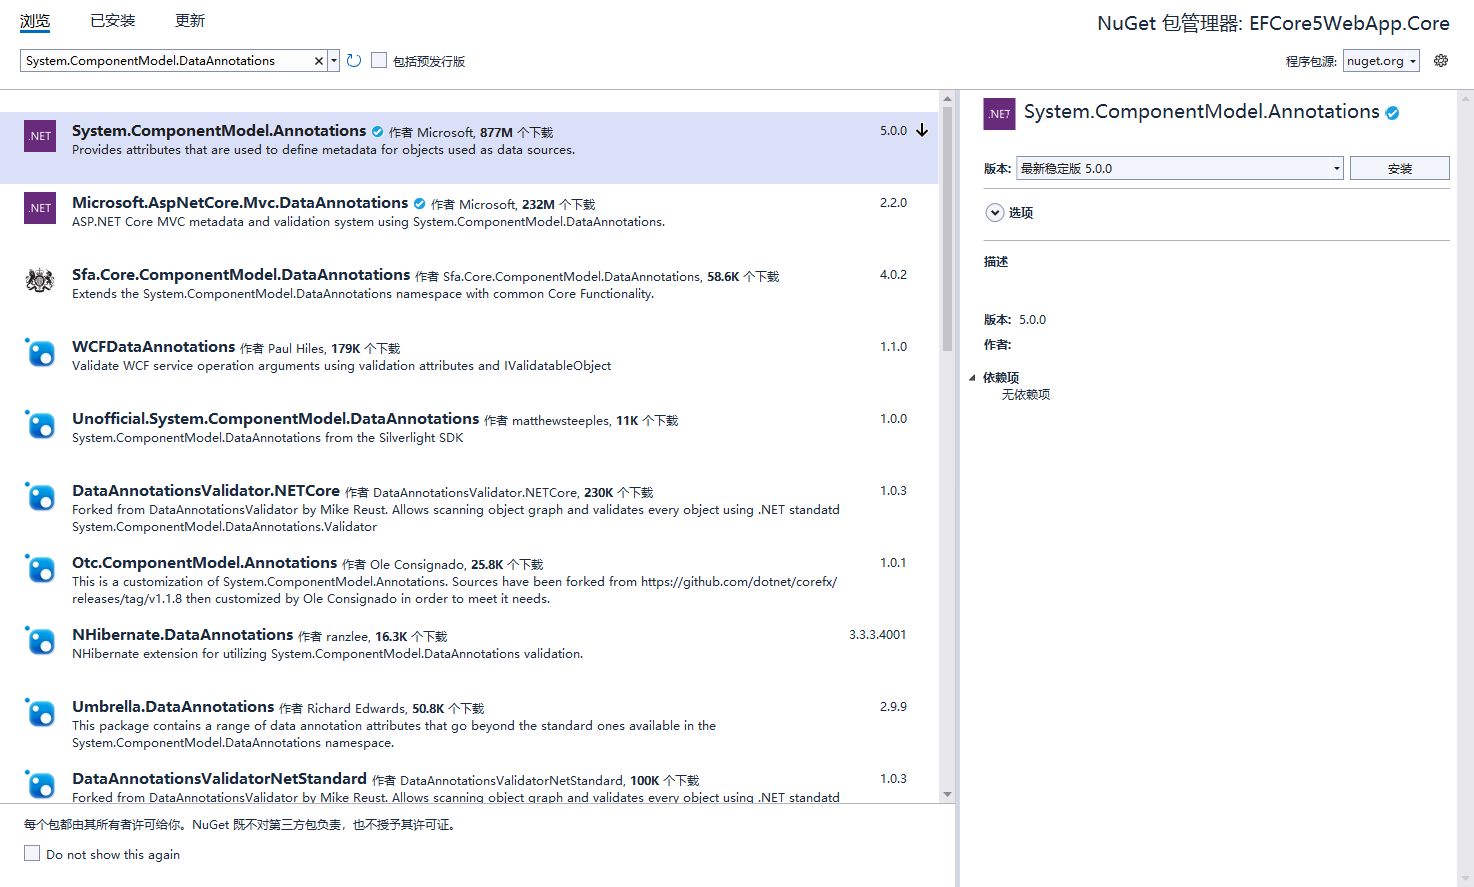Clear the search box with the X icon
This screenshot has width=1474, height=887.
click(x=319, y=61)
